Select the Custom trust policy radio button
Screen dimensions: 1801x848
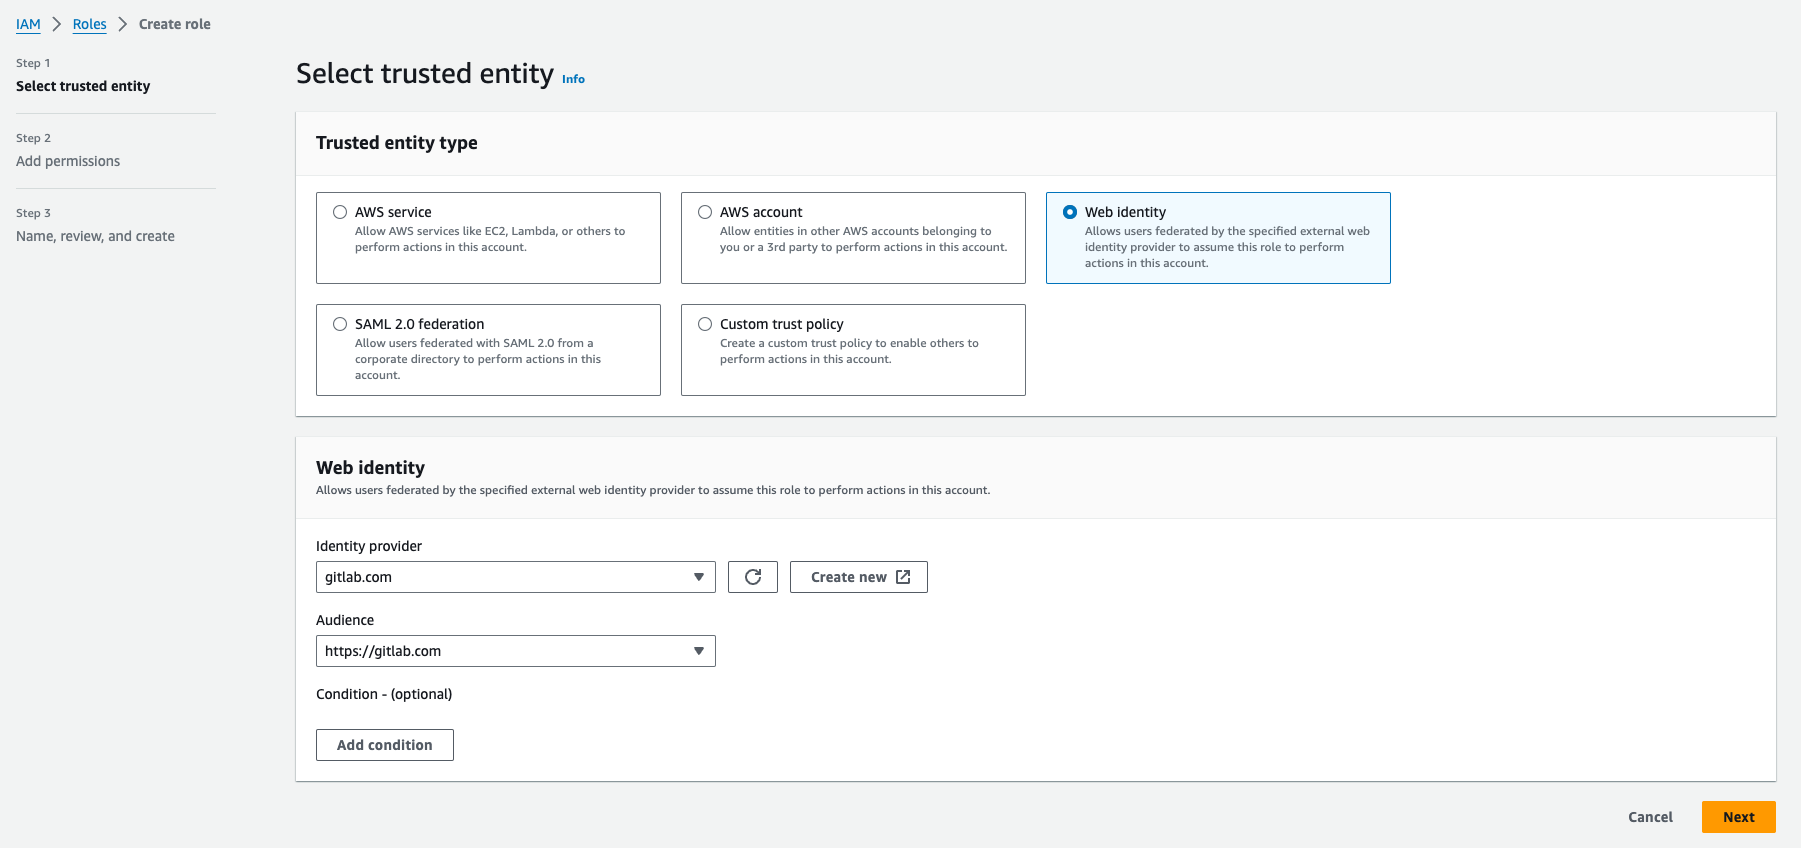click(x=705, y=324)
